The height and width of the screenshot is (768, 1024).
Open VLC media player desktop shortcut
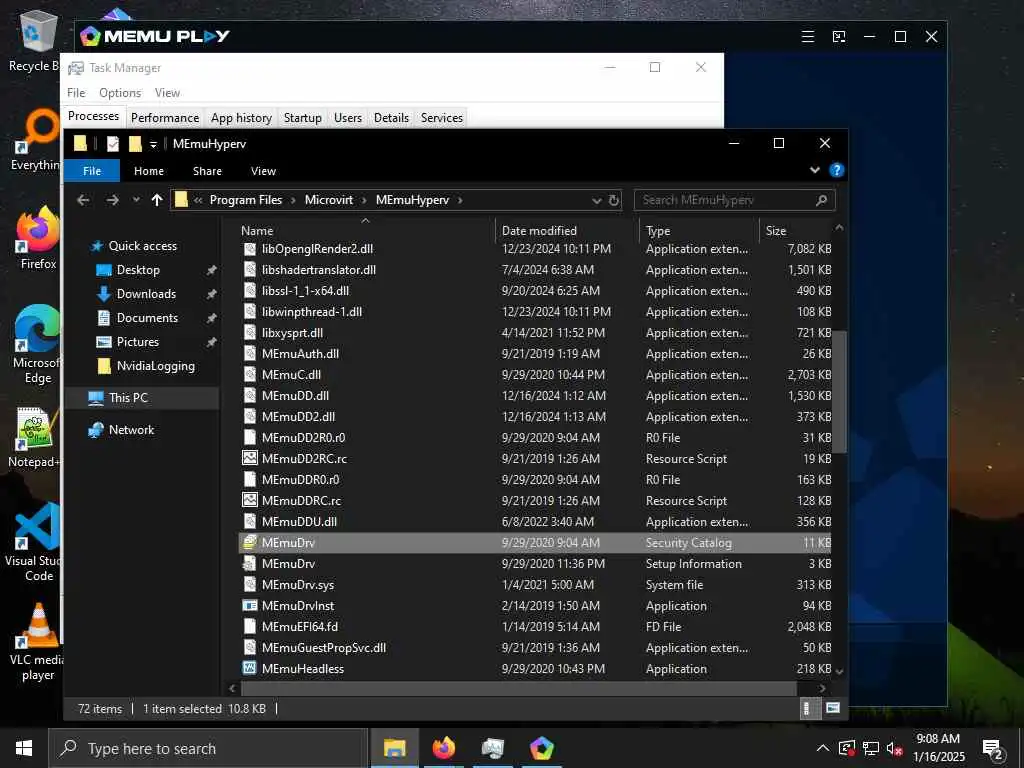click(x=37, y=643)
